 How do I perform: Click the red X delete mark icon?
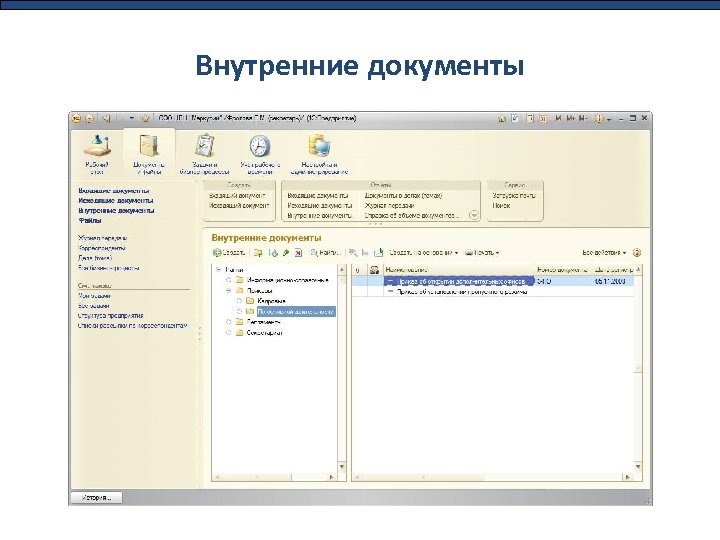(x=298, y=253)
